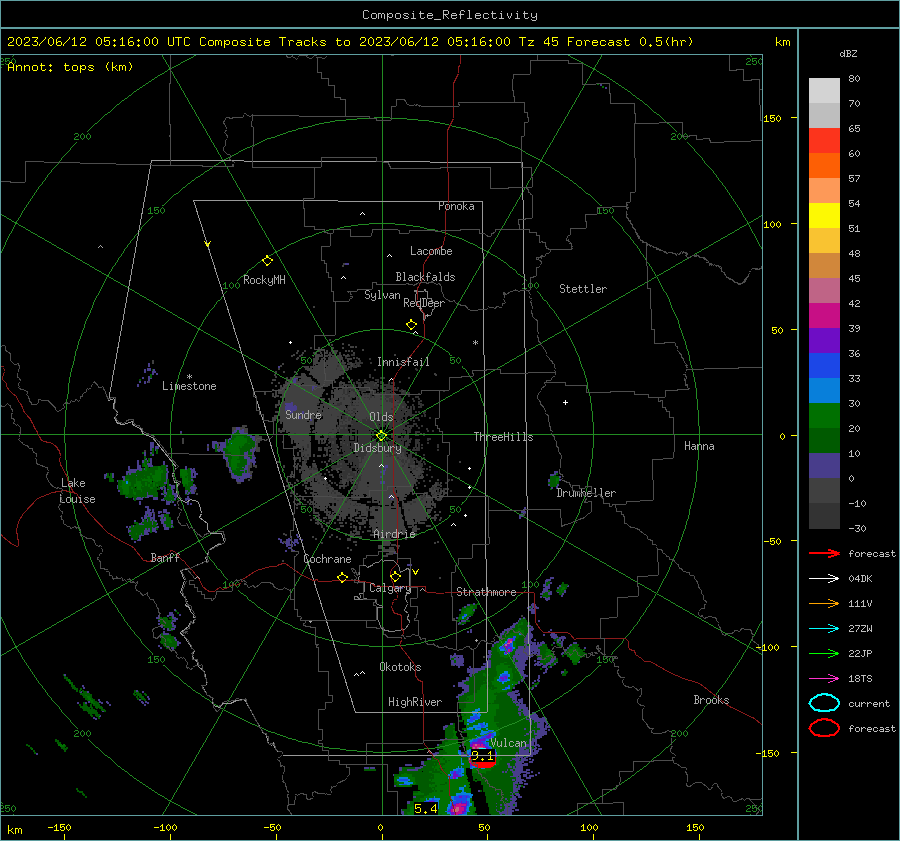The image size is (900, 841).
Task: Click the white 04DK arrow legend icon
Action: 824,578
